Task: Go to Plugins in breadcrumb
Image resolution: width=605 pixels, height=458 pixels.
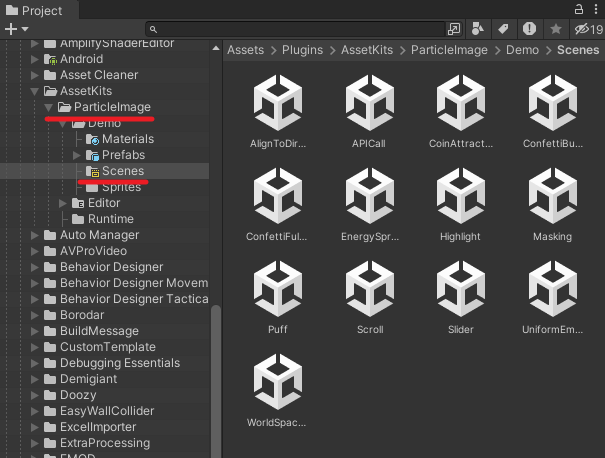Action: [x=302, y=50]
